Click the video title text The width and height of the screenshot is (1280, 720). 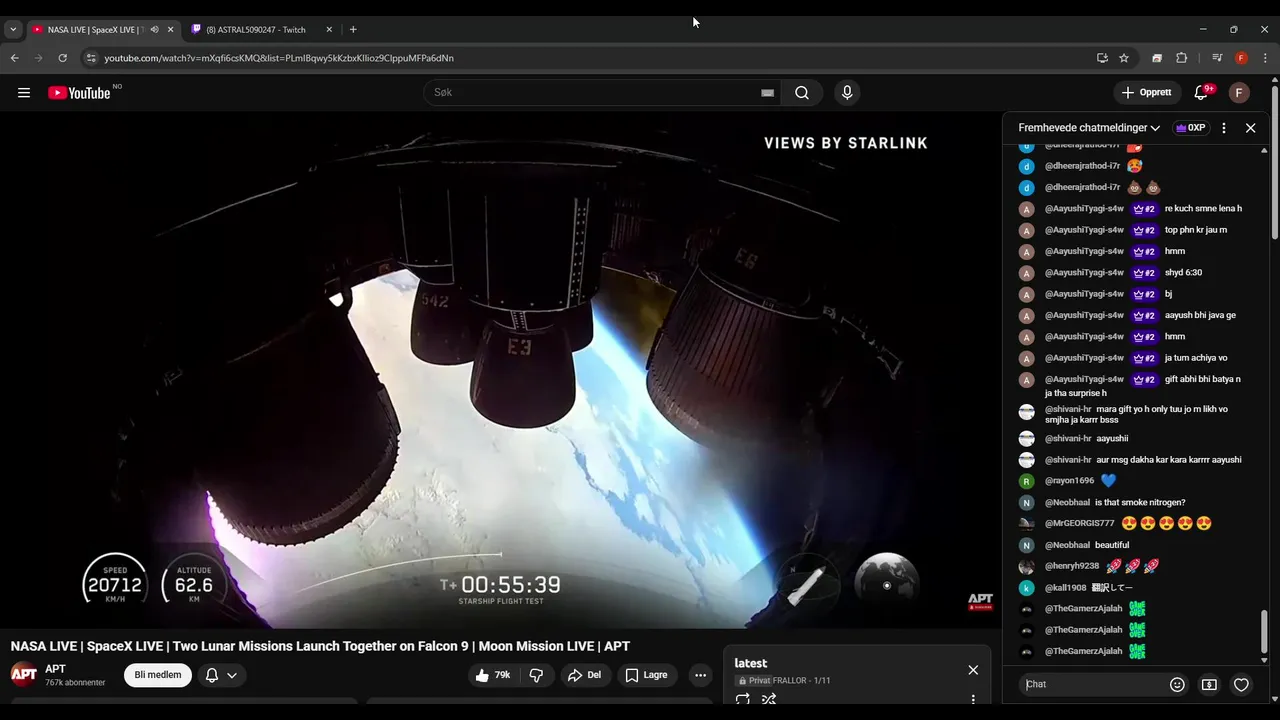[x=320, y=646]
